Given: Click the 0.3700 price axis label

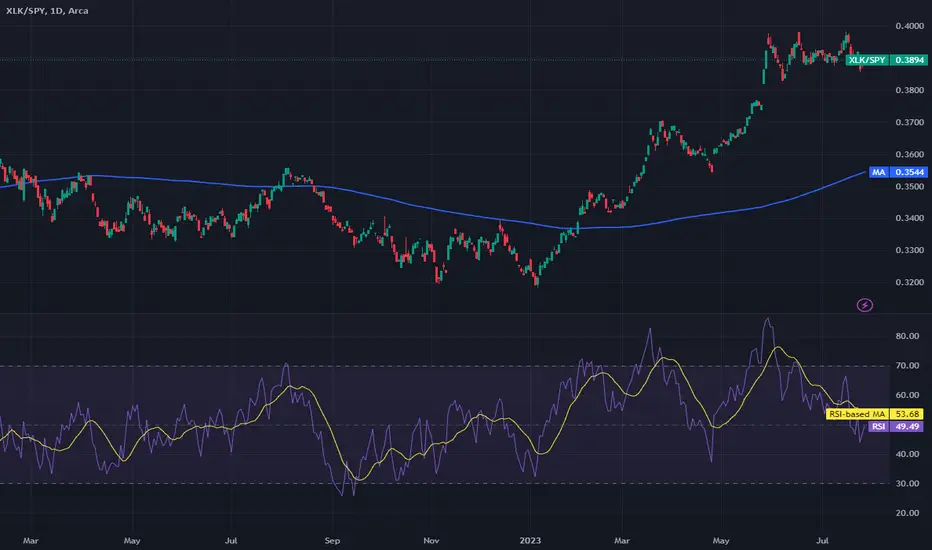Looking at the screenshot, I should (x=909, y=122).
